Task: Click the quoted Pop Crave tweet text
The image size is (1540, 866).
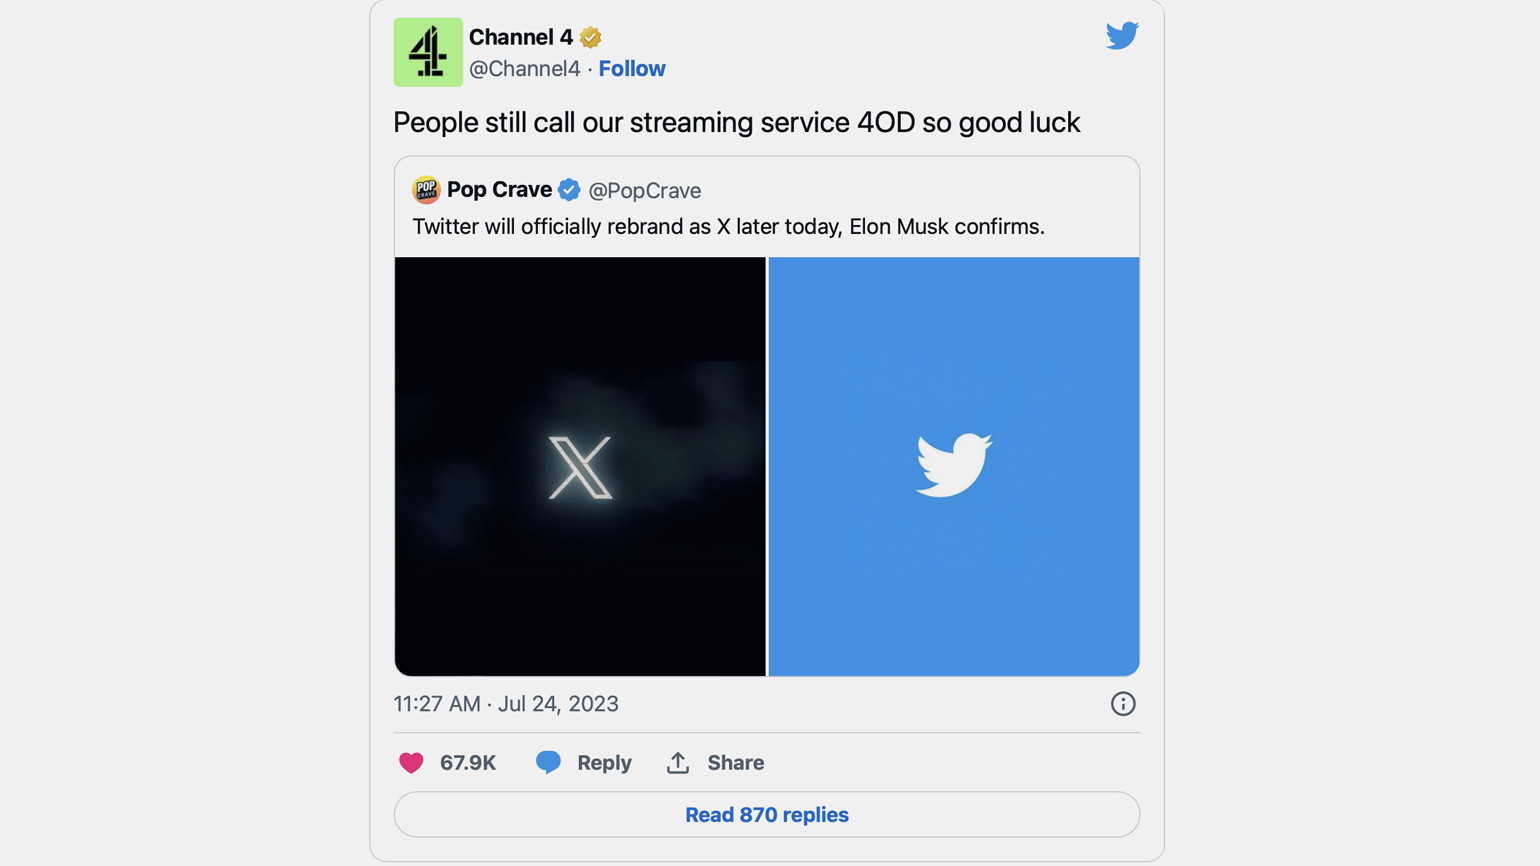Action: (729, 227)
